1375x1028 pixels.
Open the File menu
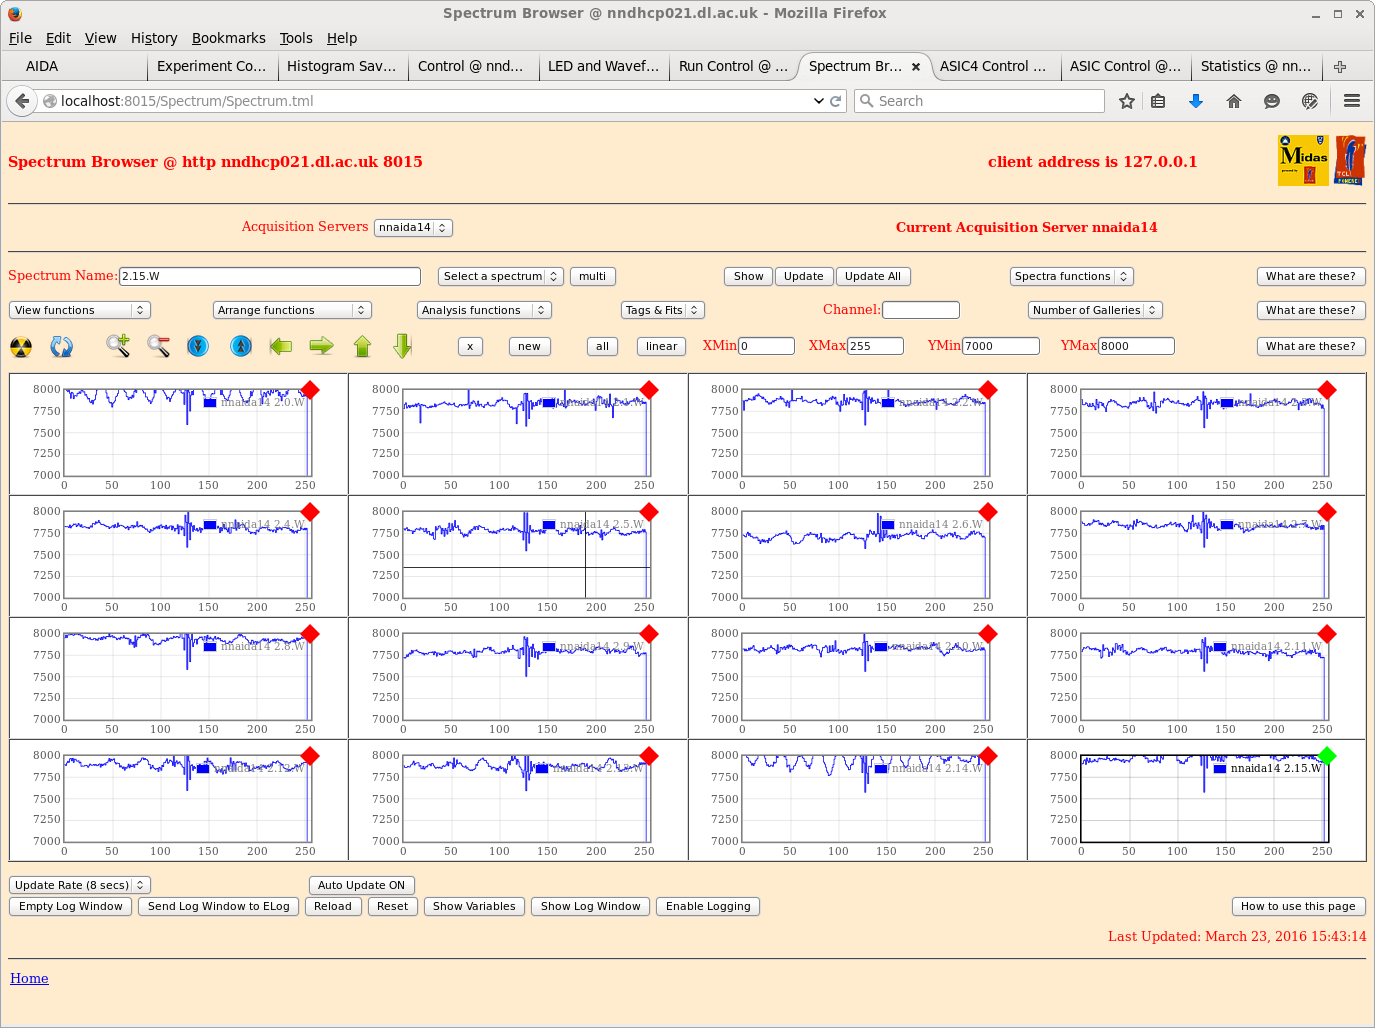point(20,38)
